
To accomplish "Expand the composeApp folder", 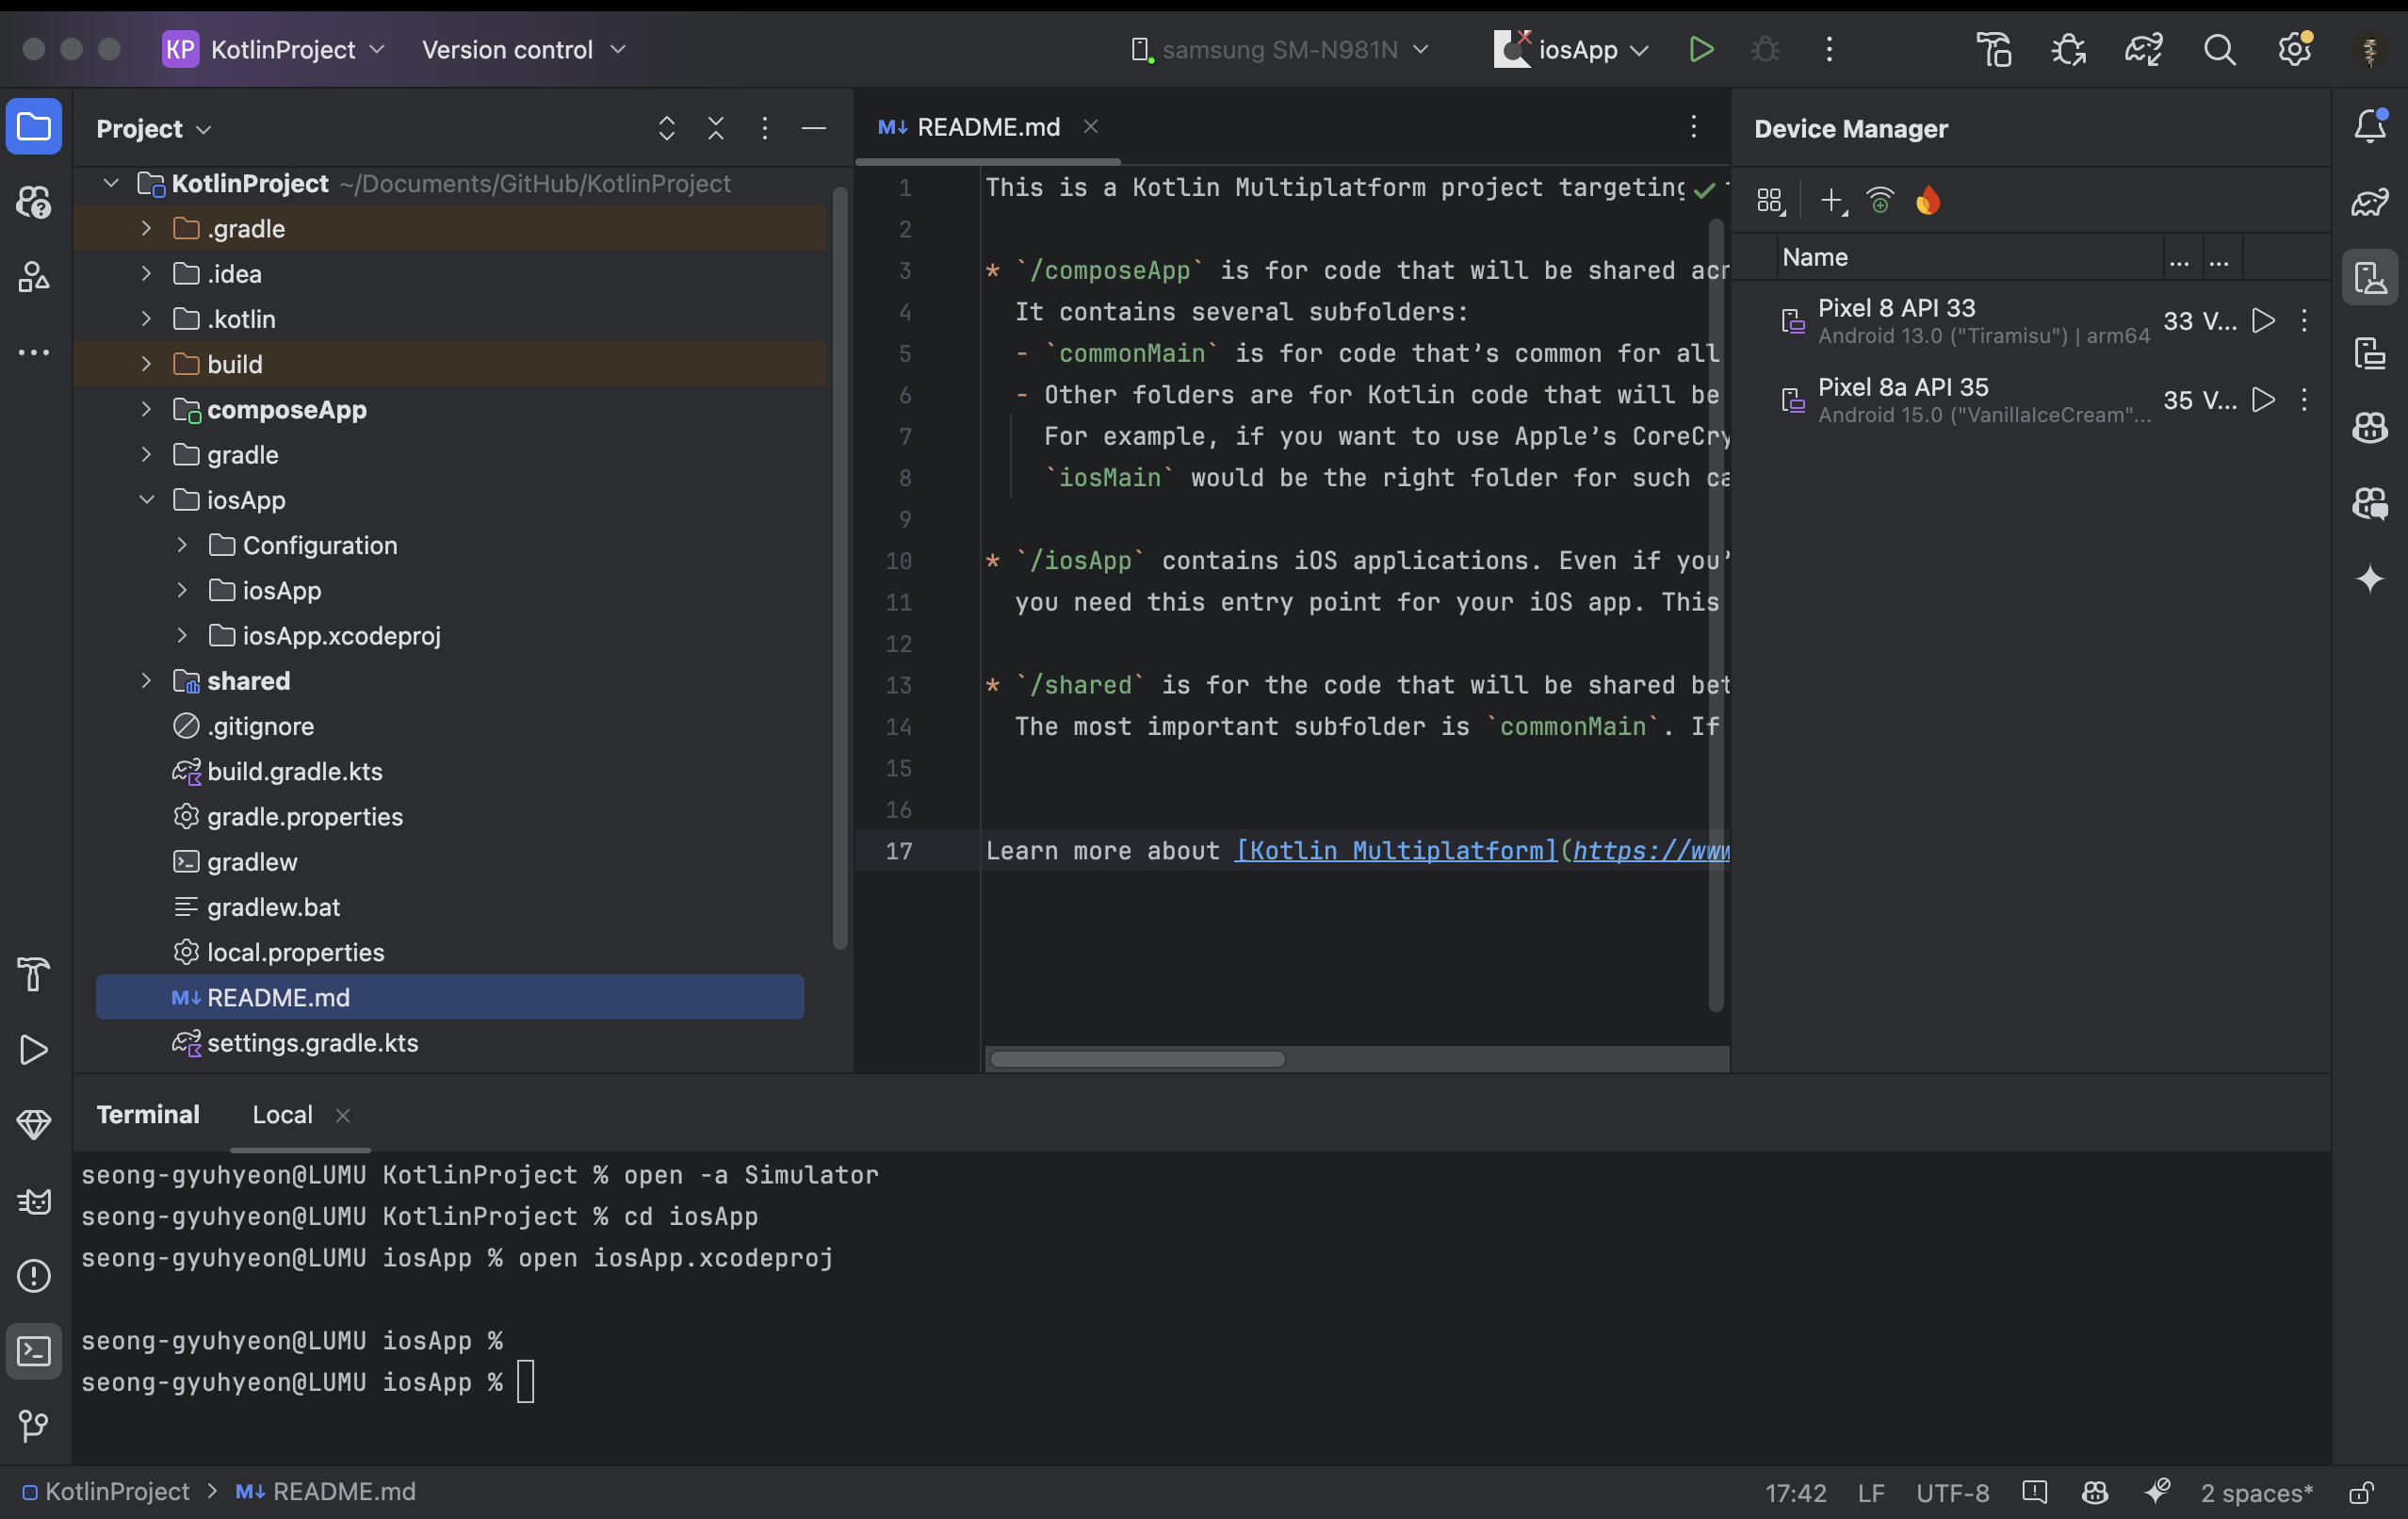I will (x=146, y=409).
